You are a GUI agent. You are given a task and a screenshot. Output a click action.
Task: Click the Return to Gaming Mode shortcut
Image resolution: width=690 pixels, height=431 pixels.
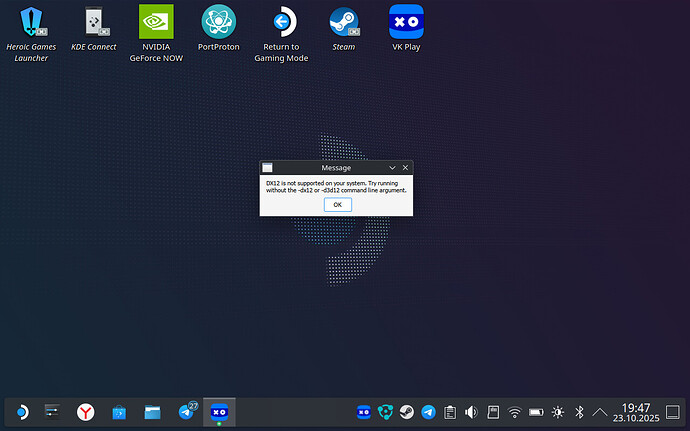pyautogui.click(x=281, y=21)
